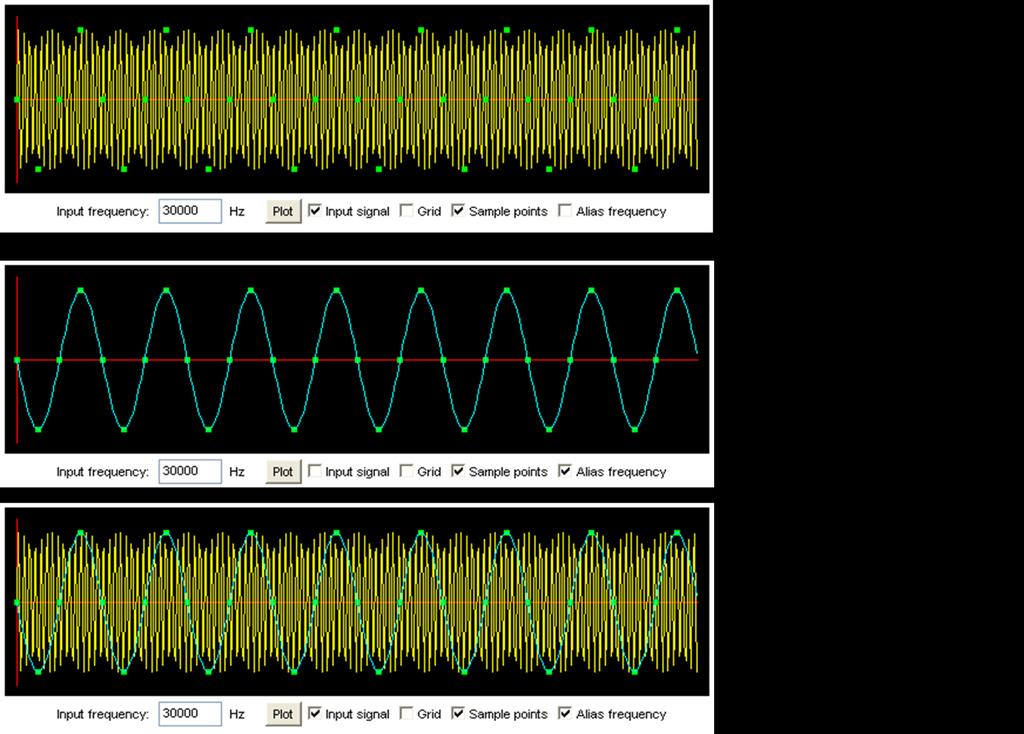This screenshot has width=1024, height=734.
Task: Enable Grid checkbox in top panel
Action: click(x=406, y=210)
